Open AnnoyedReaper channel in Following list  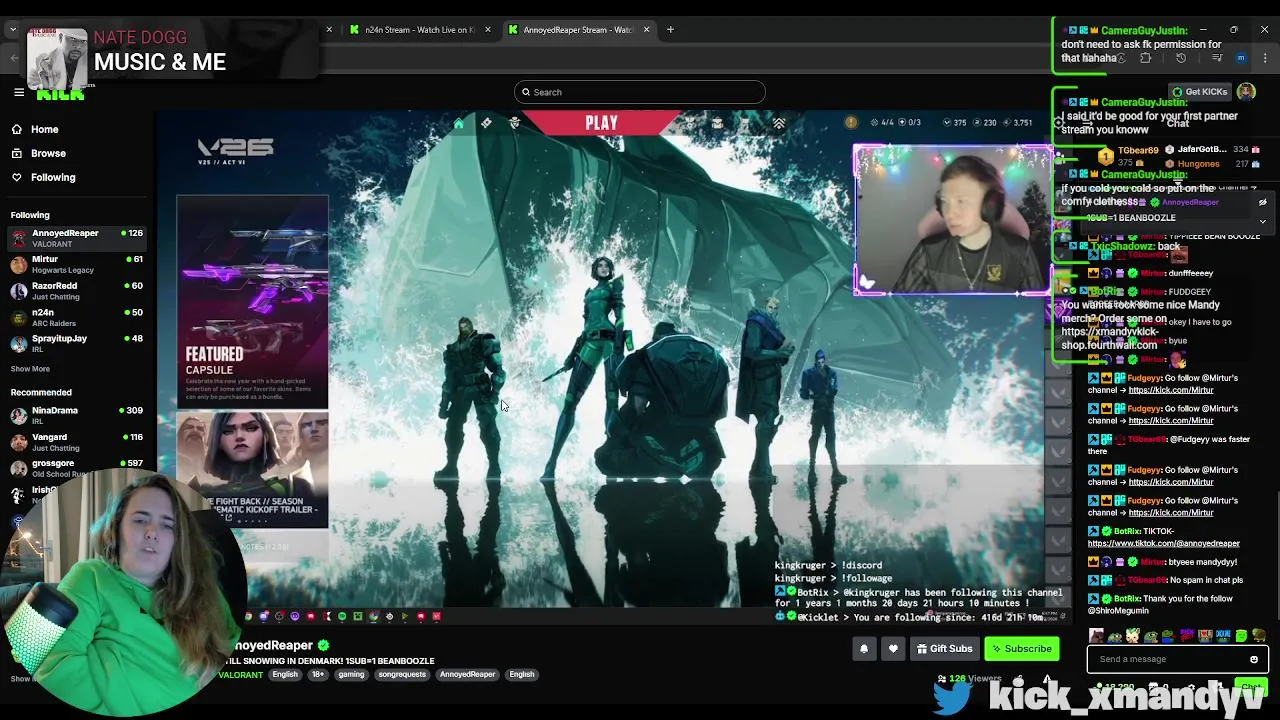click(76, 238)
